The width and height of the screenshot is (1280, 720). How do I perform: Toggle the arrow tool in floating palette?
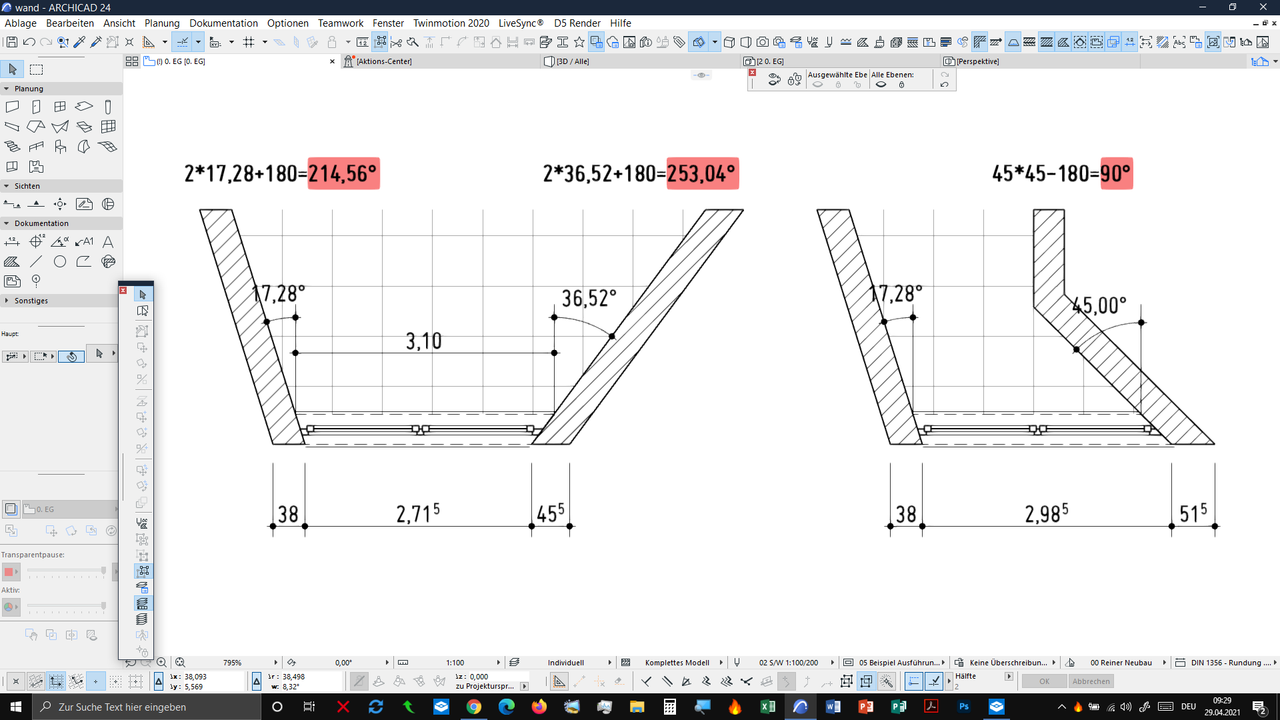click(x=142, y=294)
